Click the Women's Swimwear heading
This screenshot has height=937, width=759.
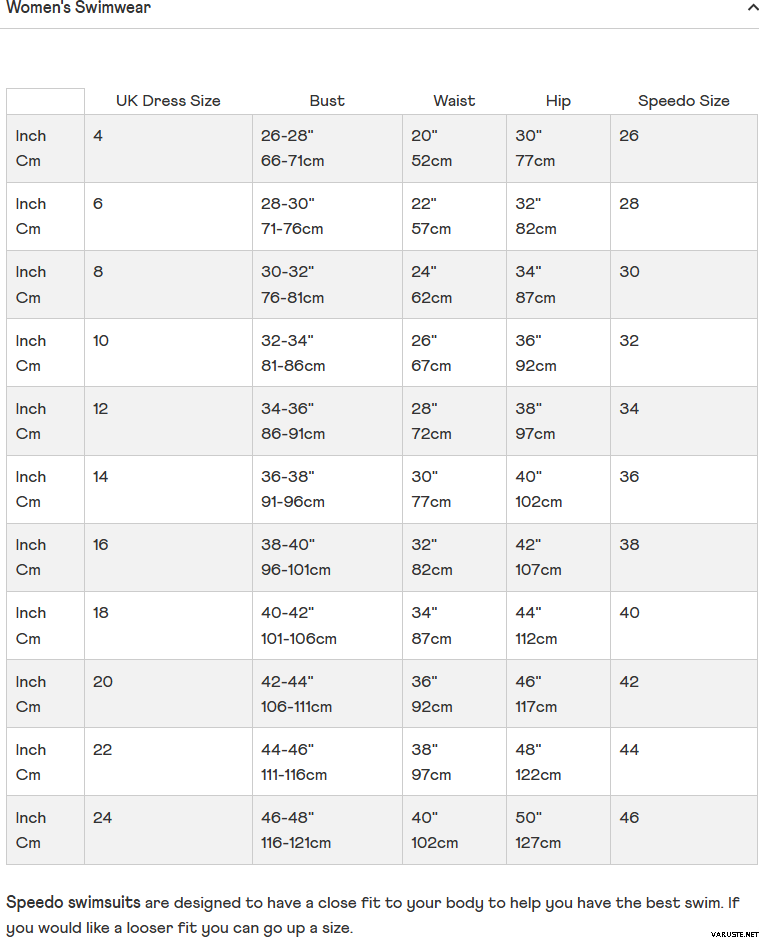78,7
